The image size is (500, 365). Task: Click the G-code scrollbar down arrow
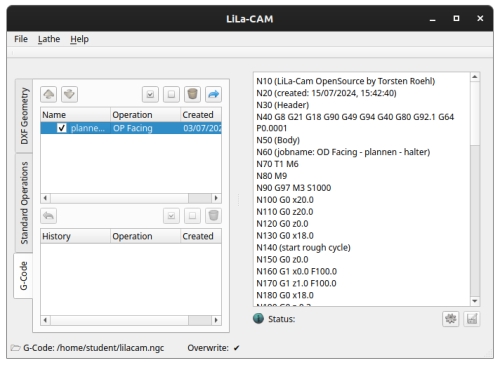(x=475, y=301)
